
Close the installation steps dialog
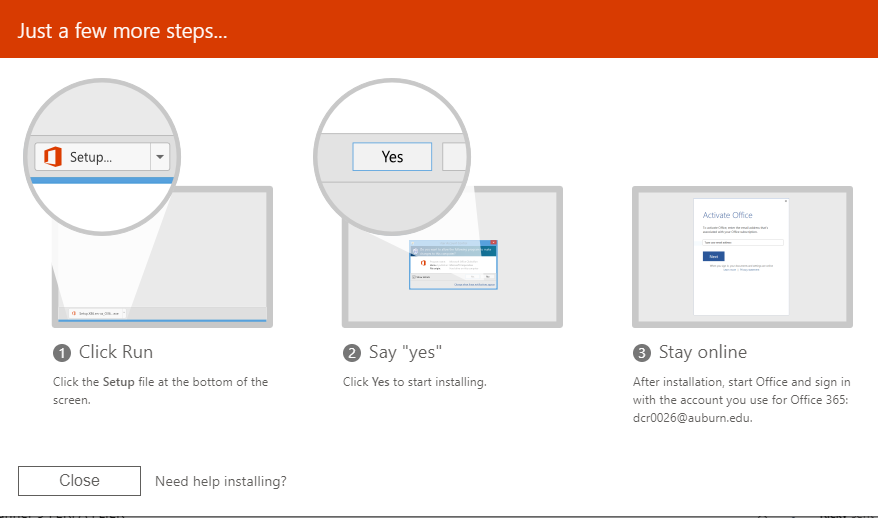click(x=79, y=480)
